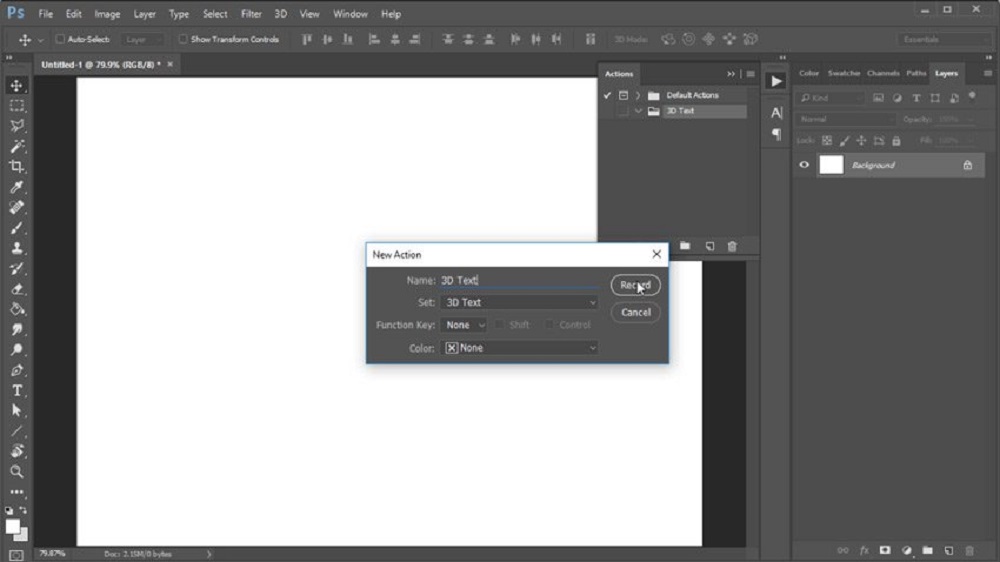
Task: Select the Rotate View hand tool
Action: point(17,451)
